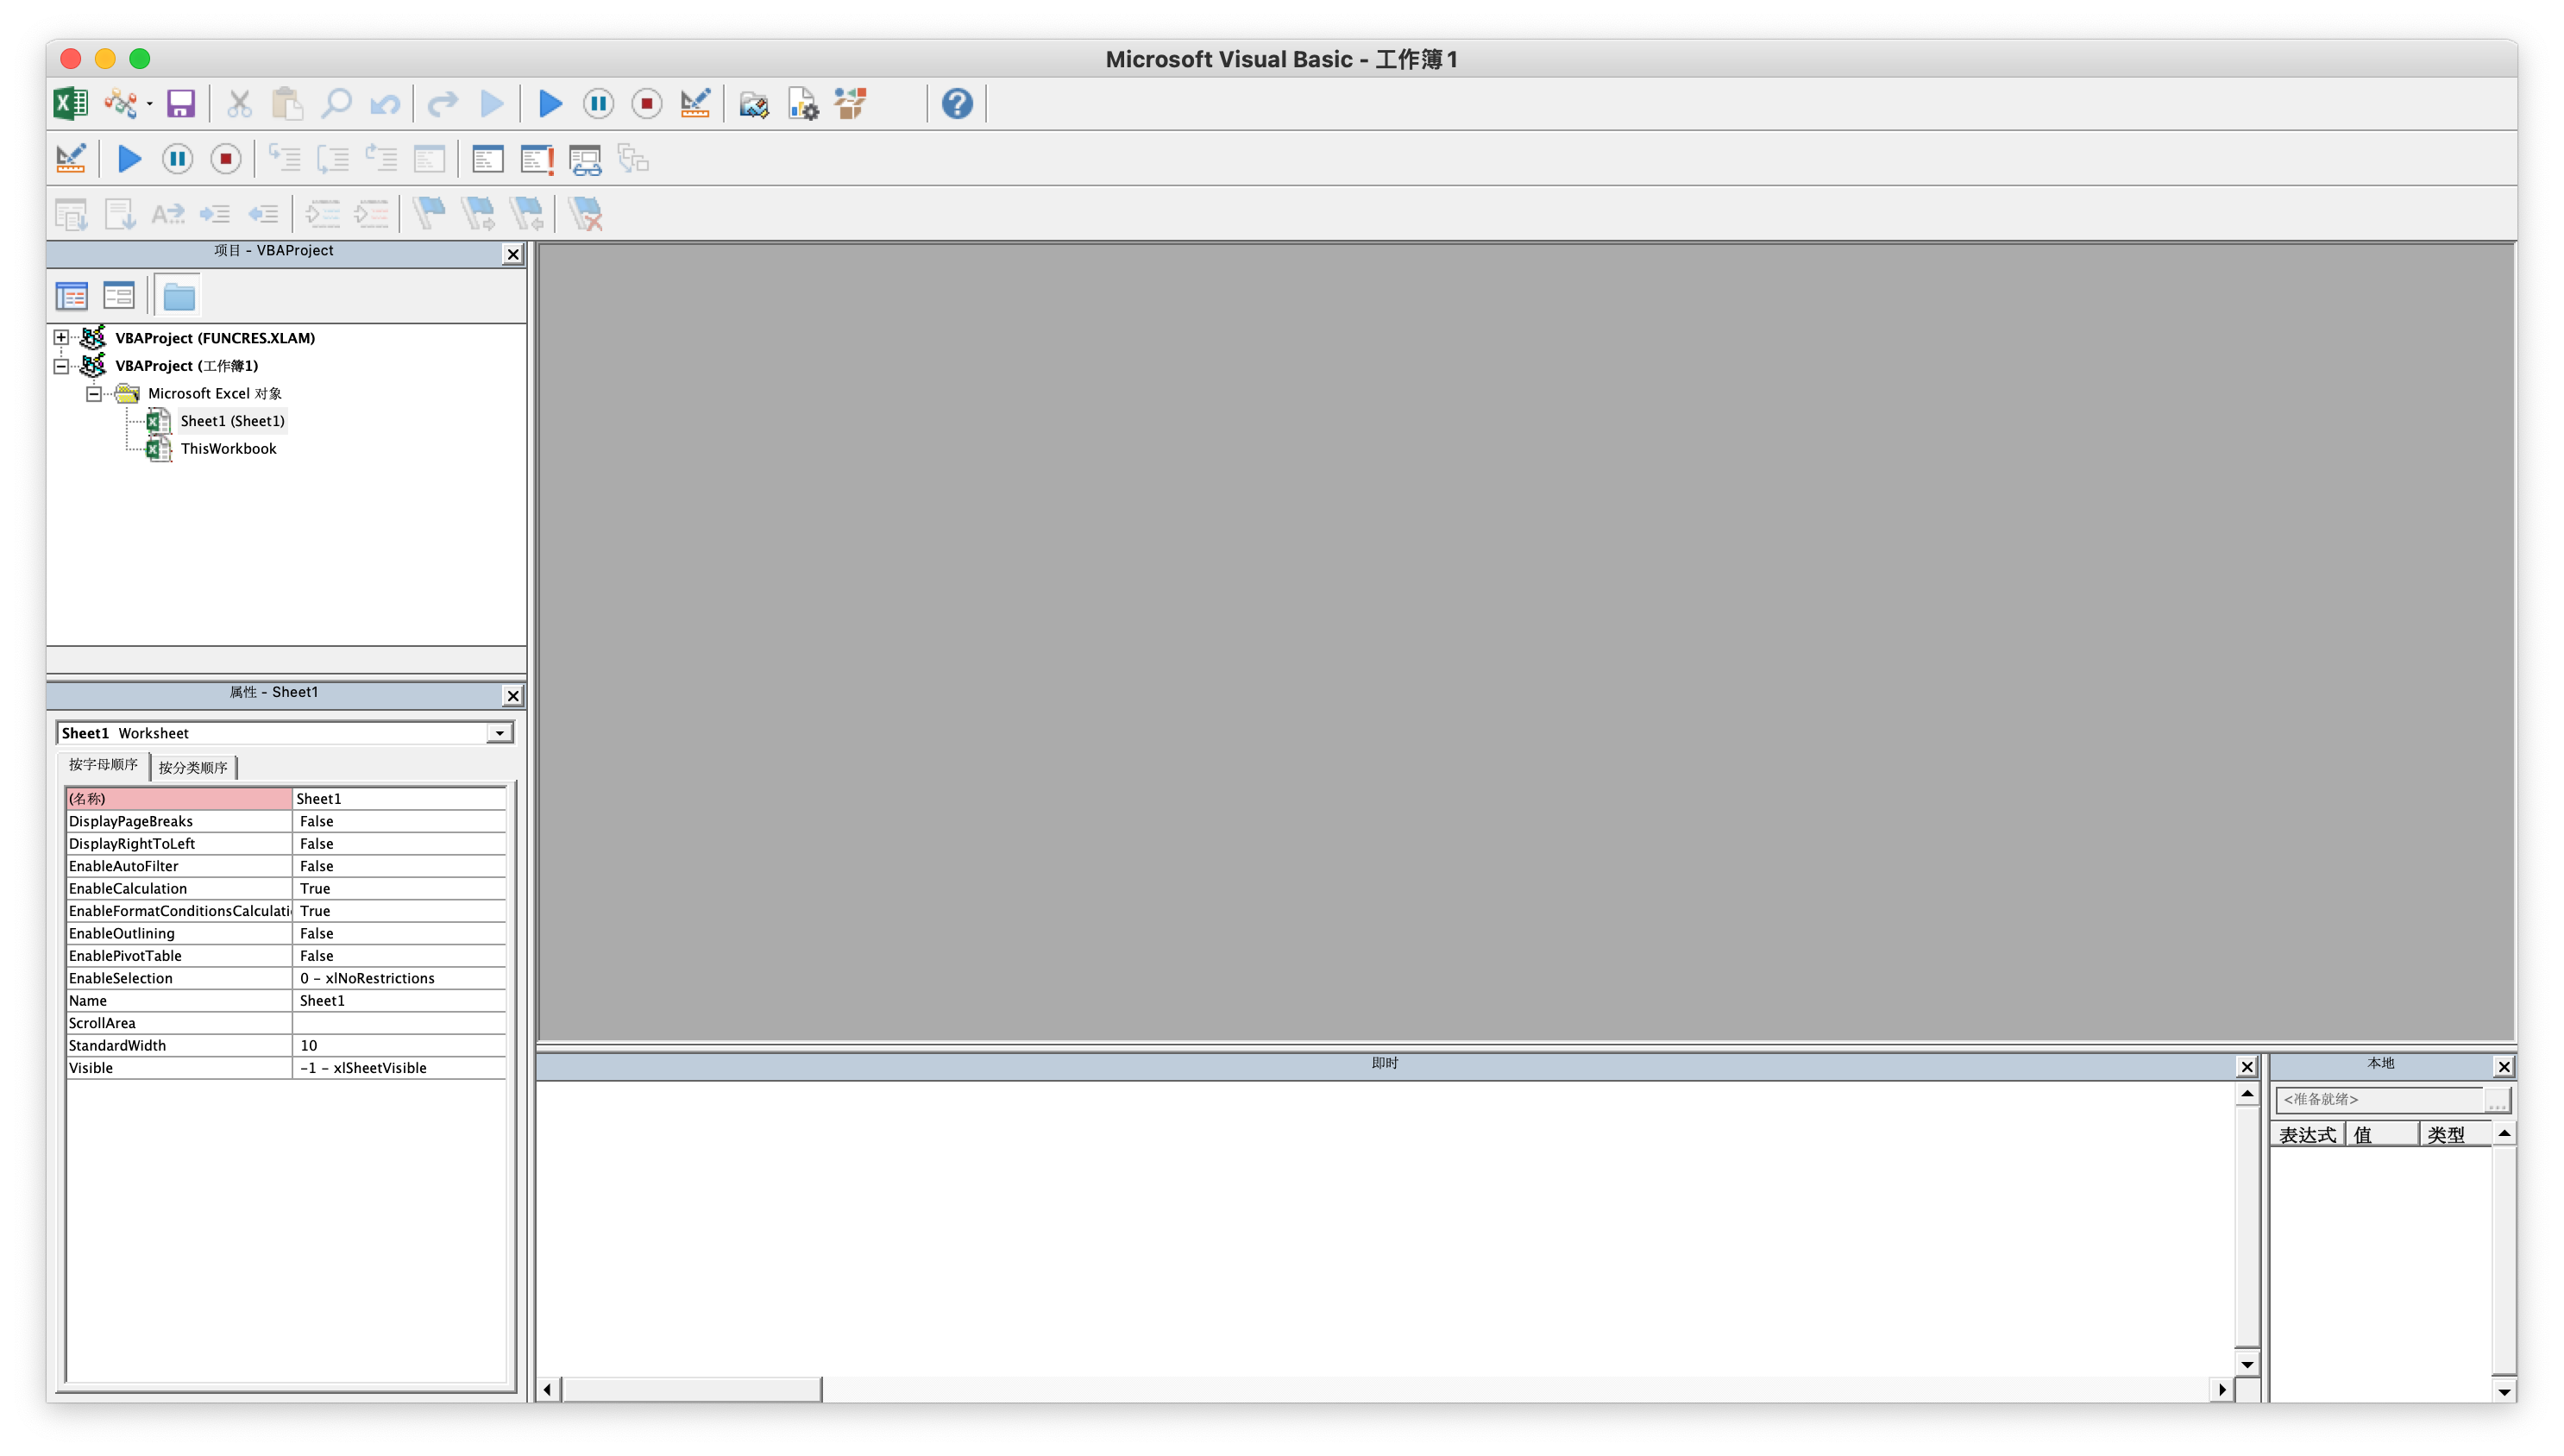Close the 即时 immediate window
The width and height of the screenshot is (2564, 1456).
coord(2247,1067)
